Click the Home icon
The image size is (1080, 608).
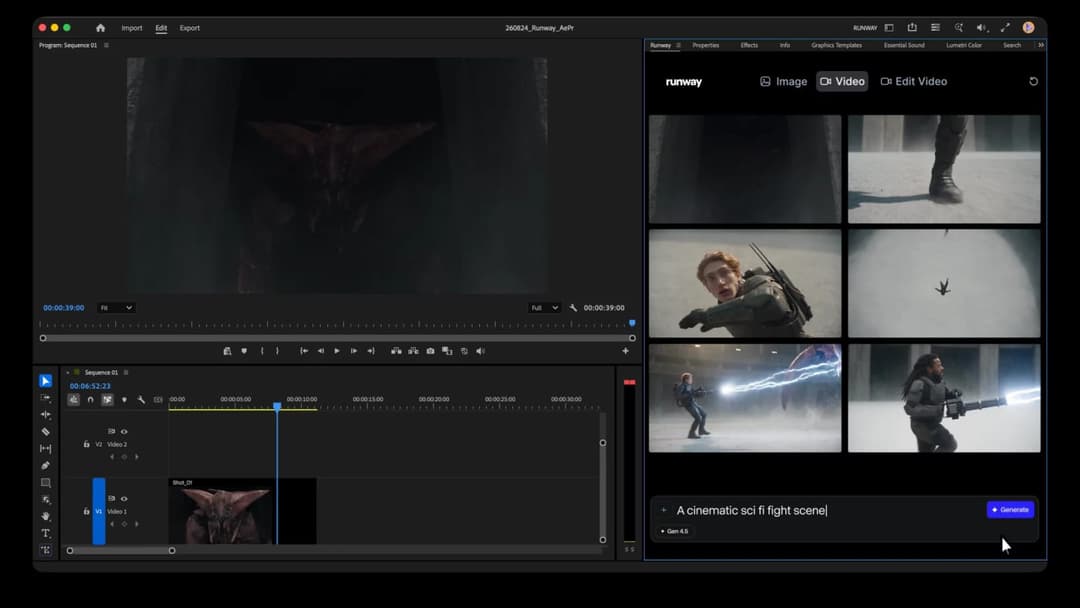tap(101, 28)
